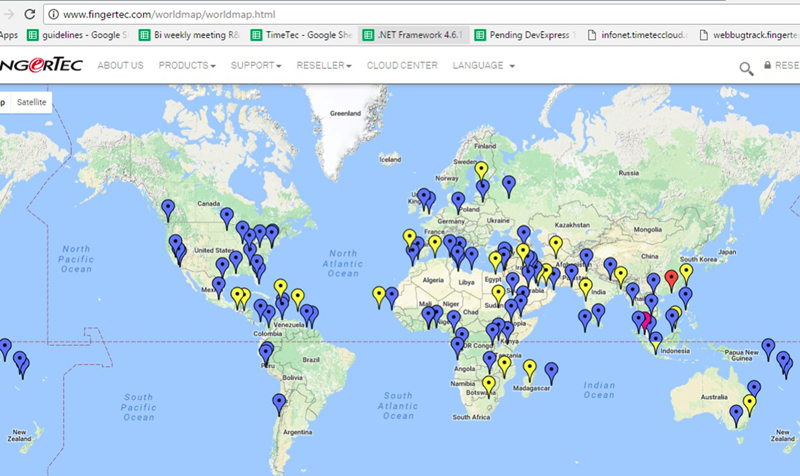Click the blue pin over Papua New Guinea
800x476 pixels.
coord(768,347)
